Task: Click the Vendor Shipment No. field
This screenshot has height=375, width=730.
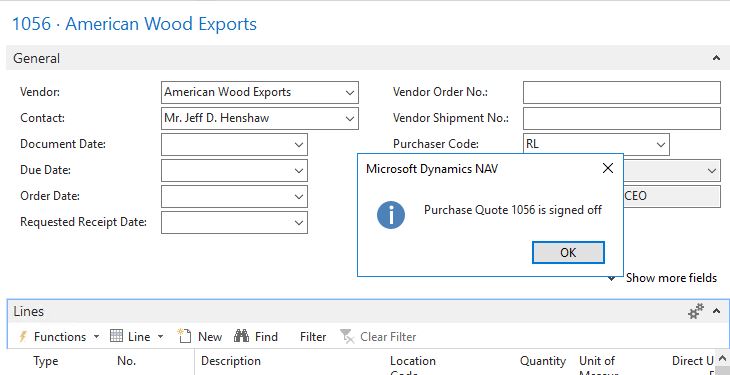Action: pyautogui.click(x=622, y=118)
